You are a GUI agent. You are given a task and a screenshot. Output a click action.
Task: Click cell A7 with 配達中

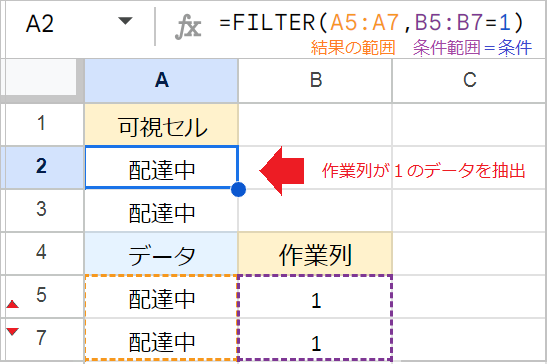[161, 339]
